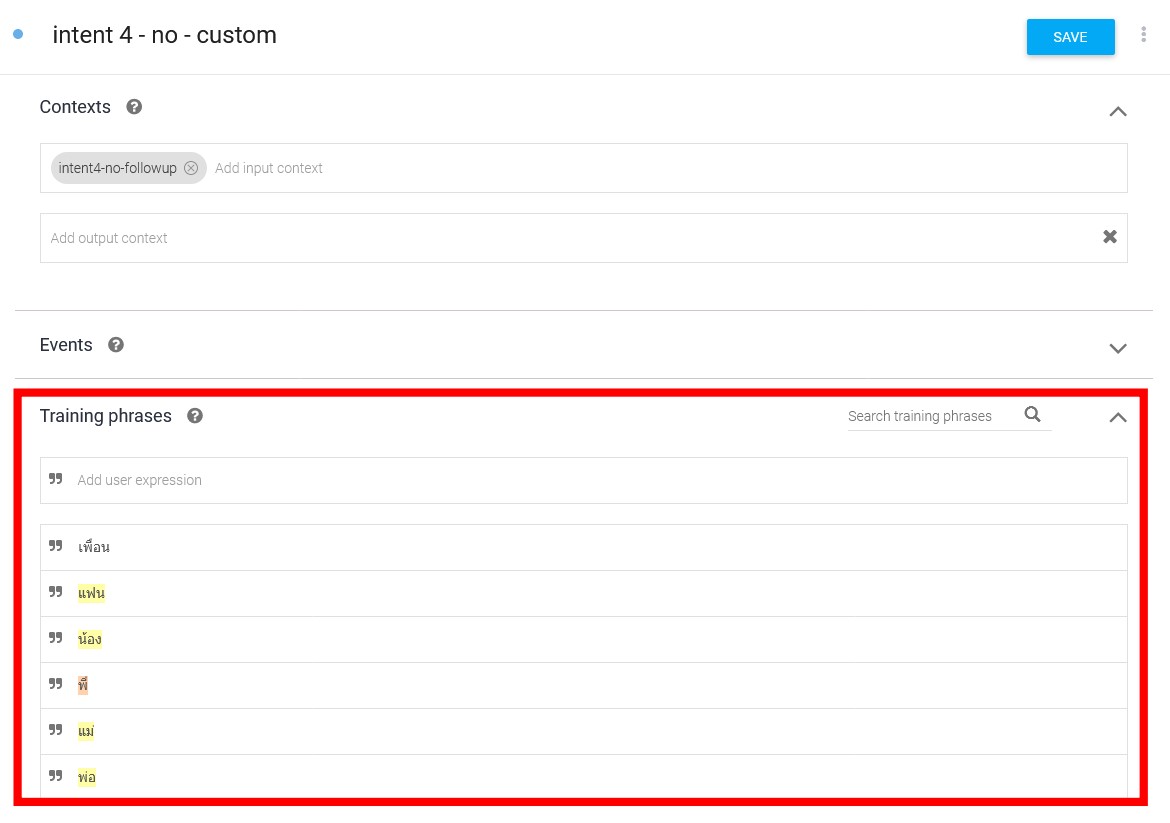Expand the Events section chevron
The height and width of the screenshot is (823, 1170).
pos(1117,348)
